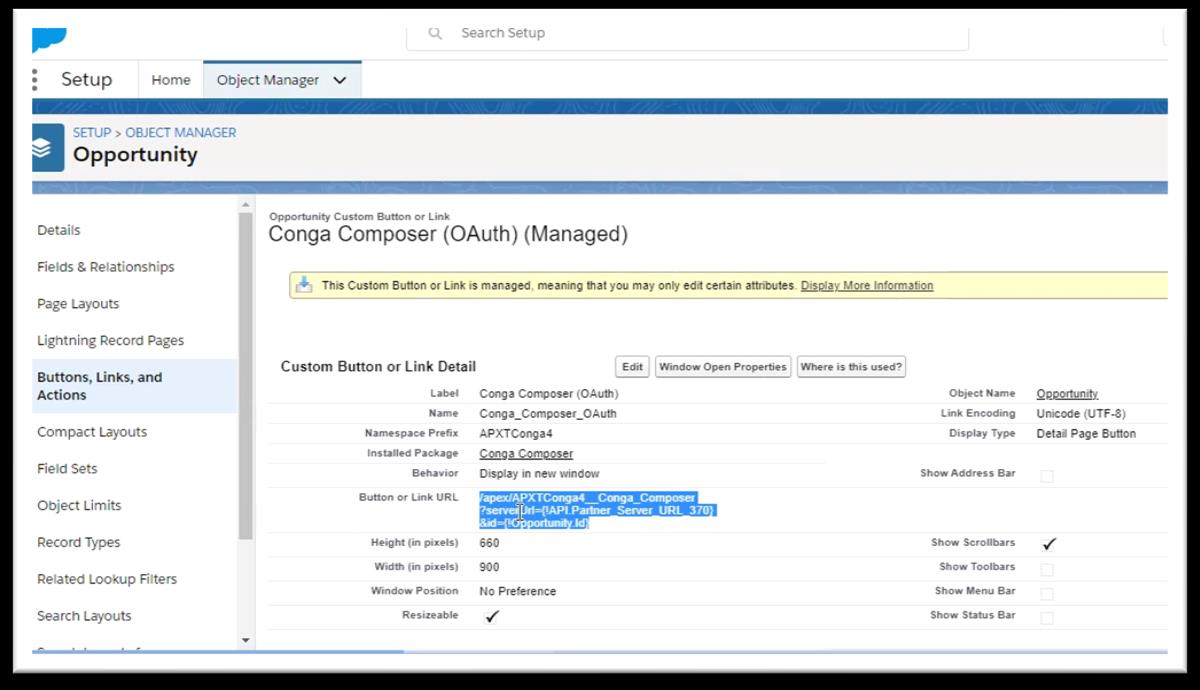The height and width of the screenshot is (690, 1200).
Task: Go to Object Limits section
Action: (79, 506)
